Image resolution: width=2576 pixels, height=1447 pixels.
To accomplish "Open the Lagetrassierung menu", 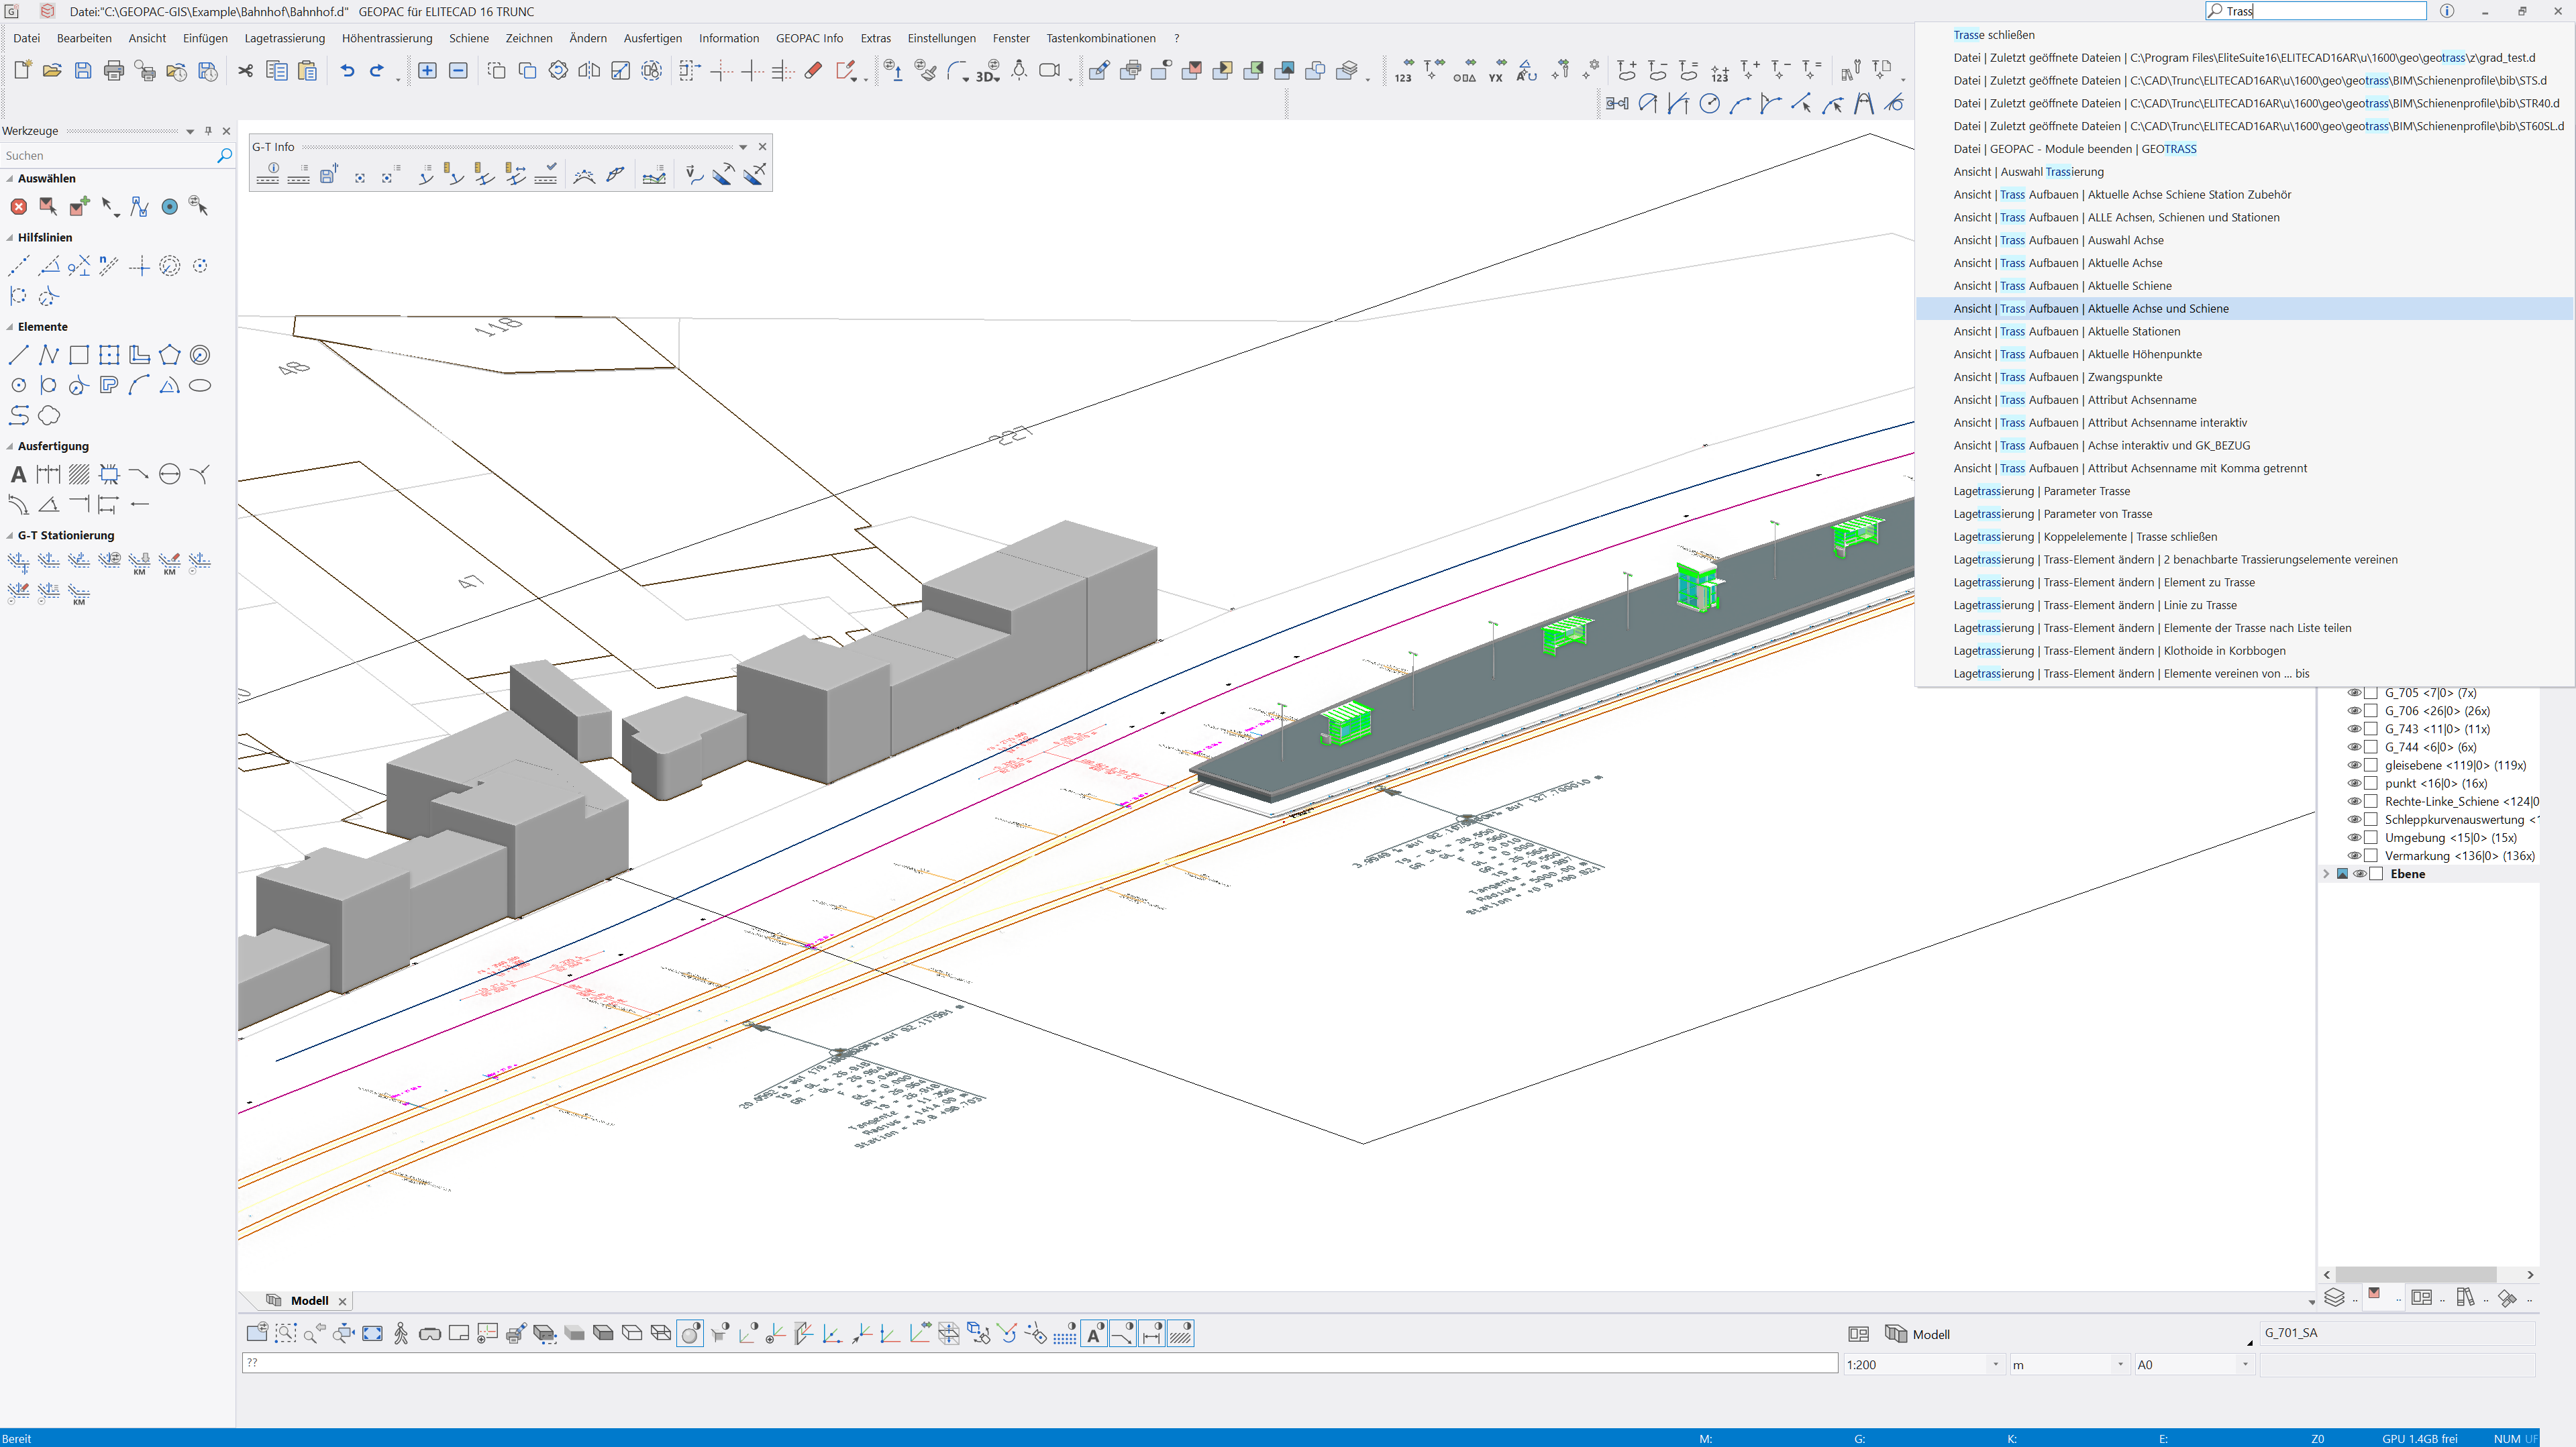I will click(284, 38).
